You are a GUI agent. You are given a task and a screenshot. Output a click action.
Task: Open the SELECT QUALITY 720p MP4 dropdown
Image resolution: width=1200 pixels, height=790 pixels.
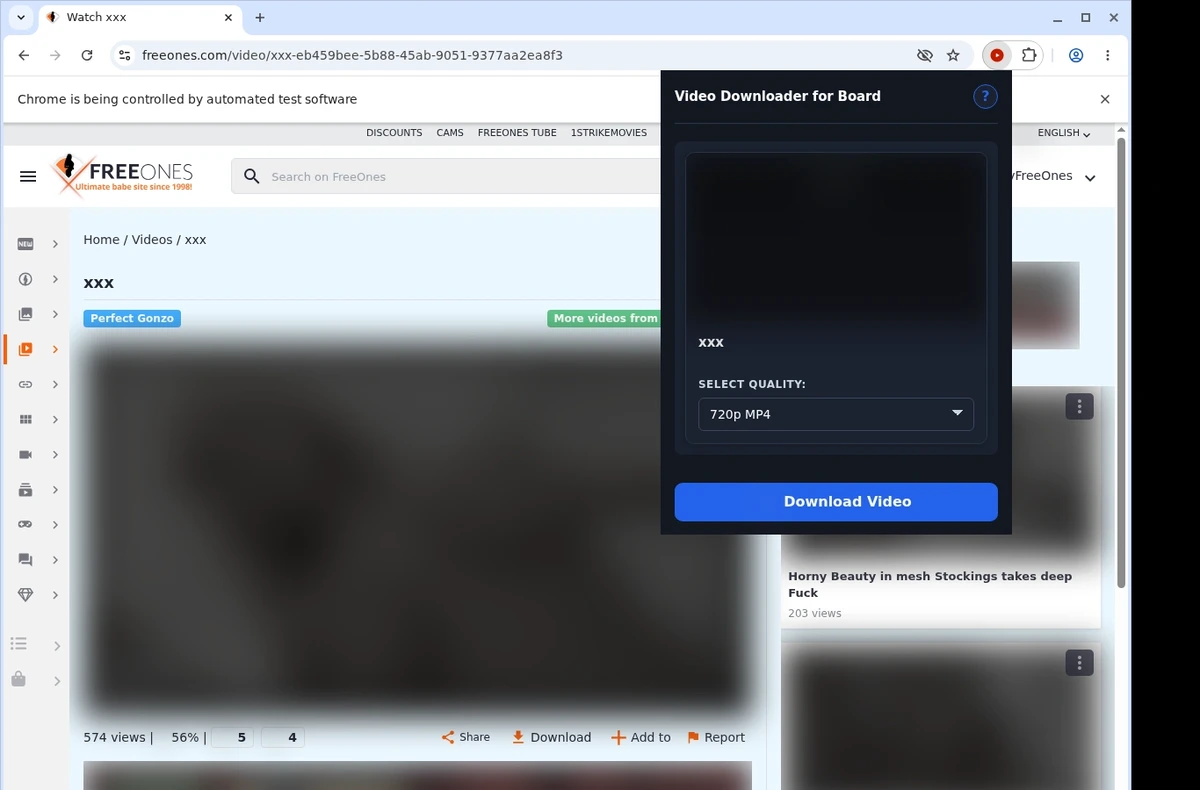(836, 414)
